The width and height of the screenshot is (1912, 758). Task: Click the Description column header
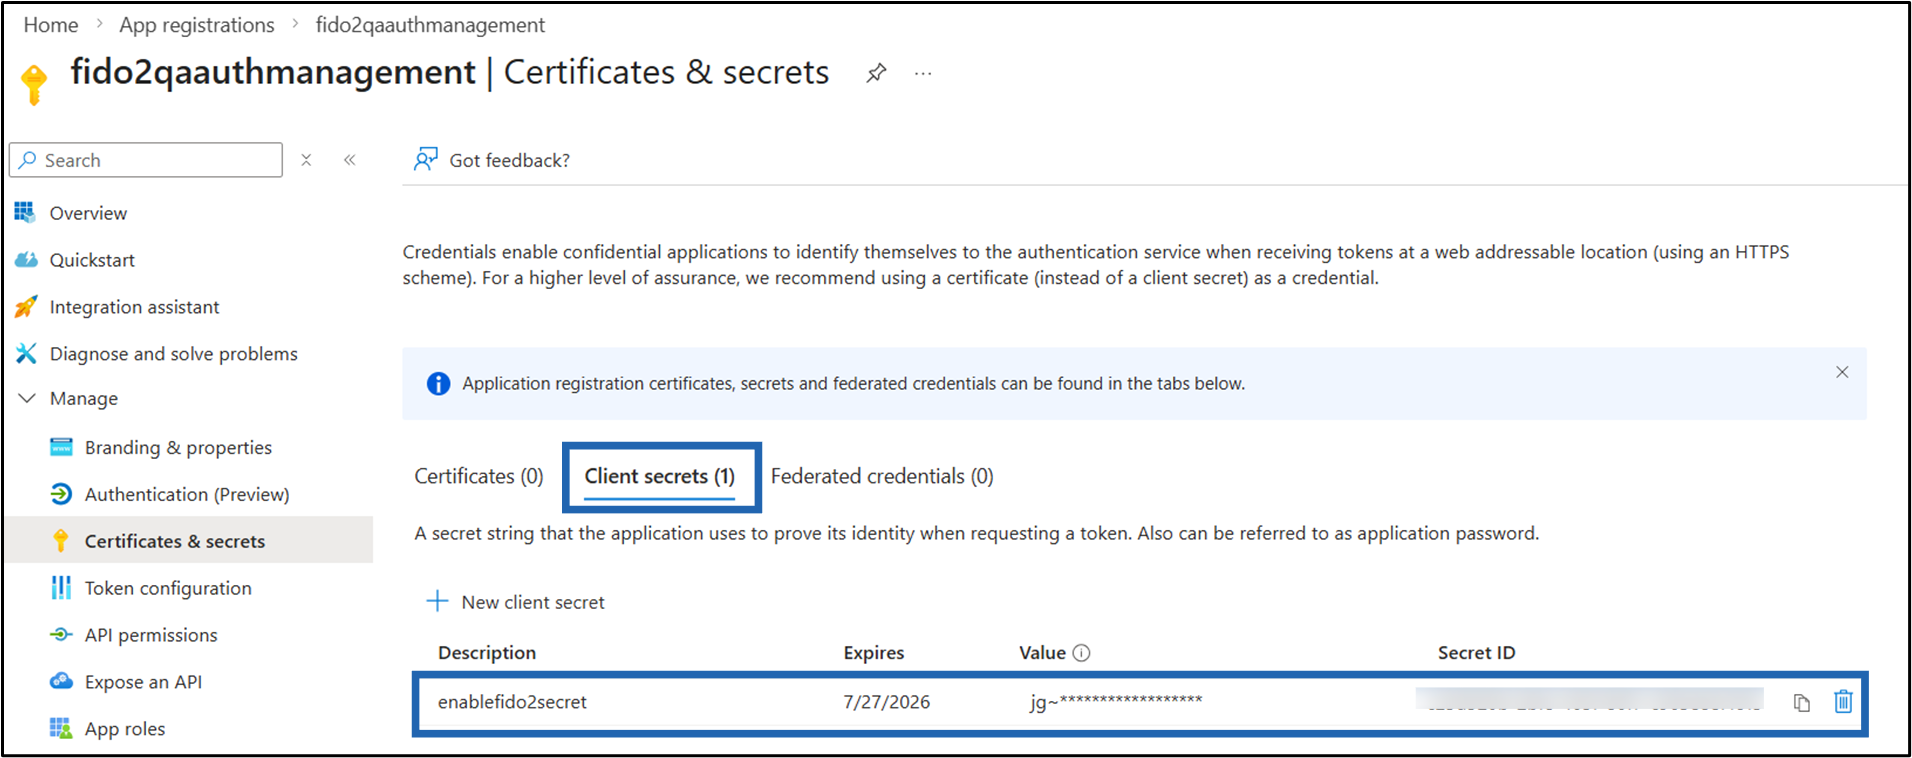click(x=487, y=653)
